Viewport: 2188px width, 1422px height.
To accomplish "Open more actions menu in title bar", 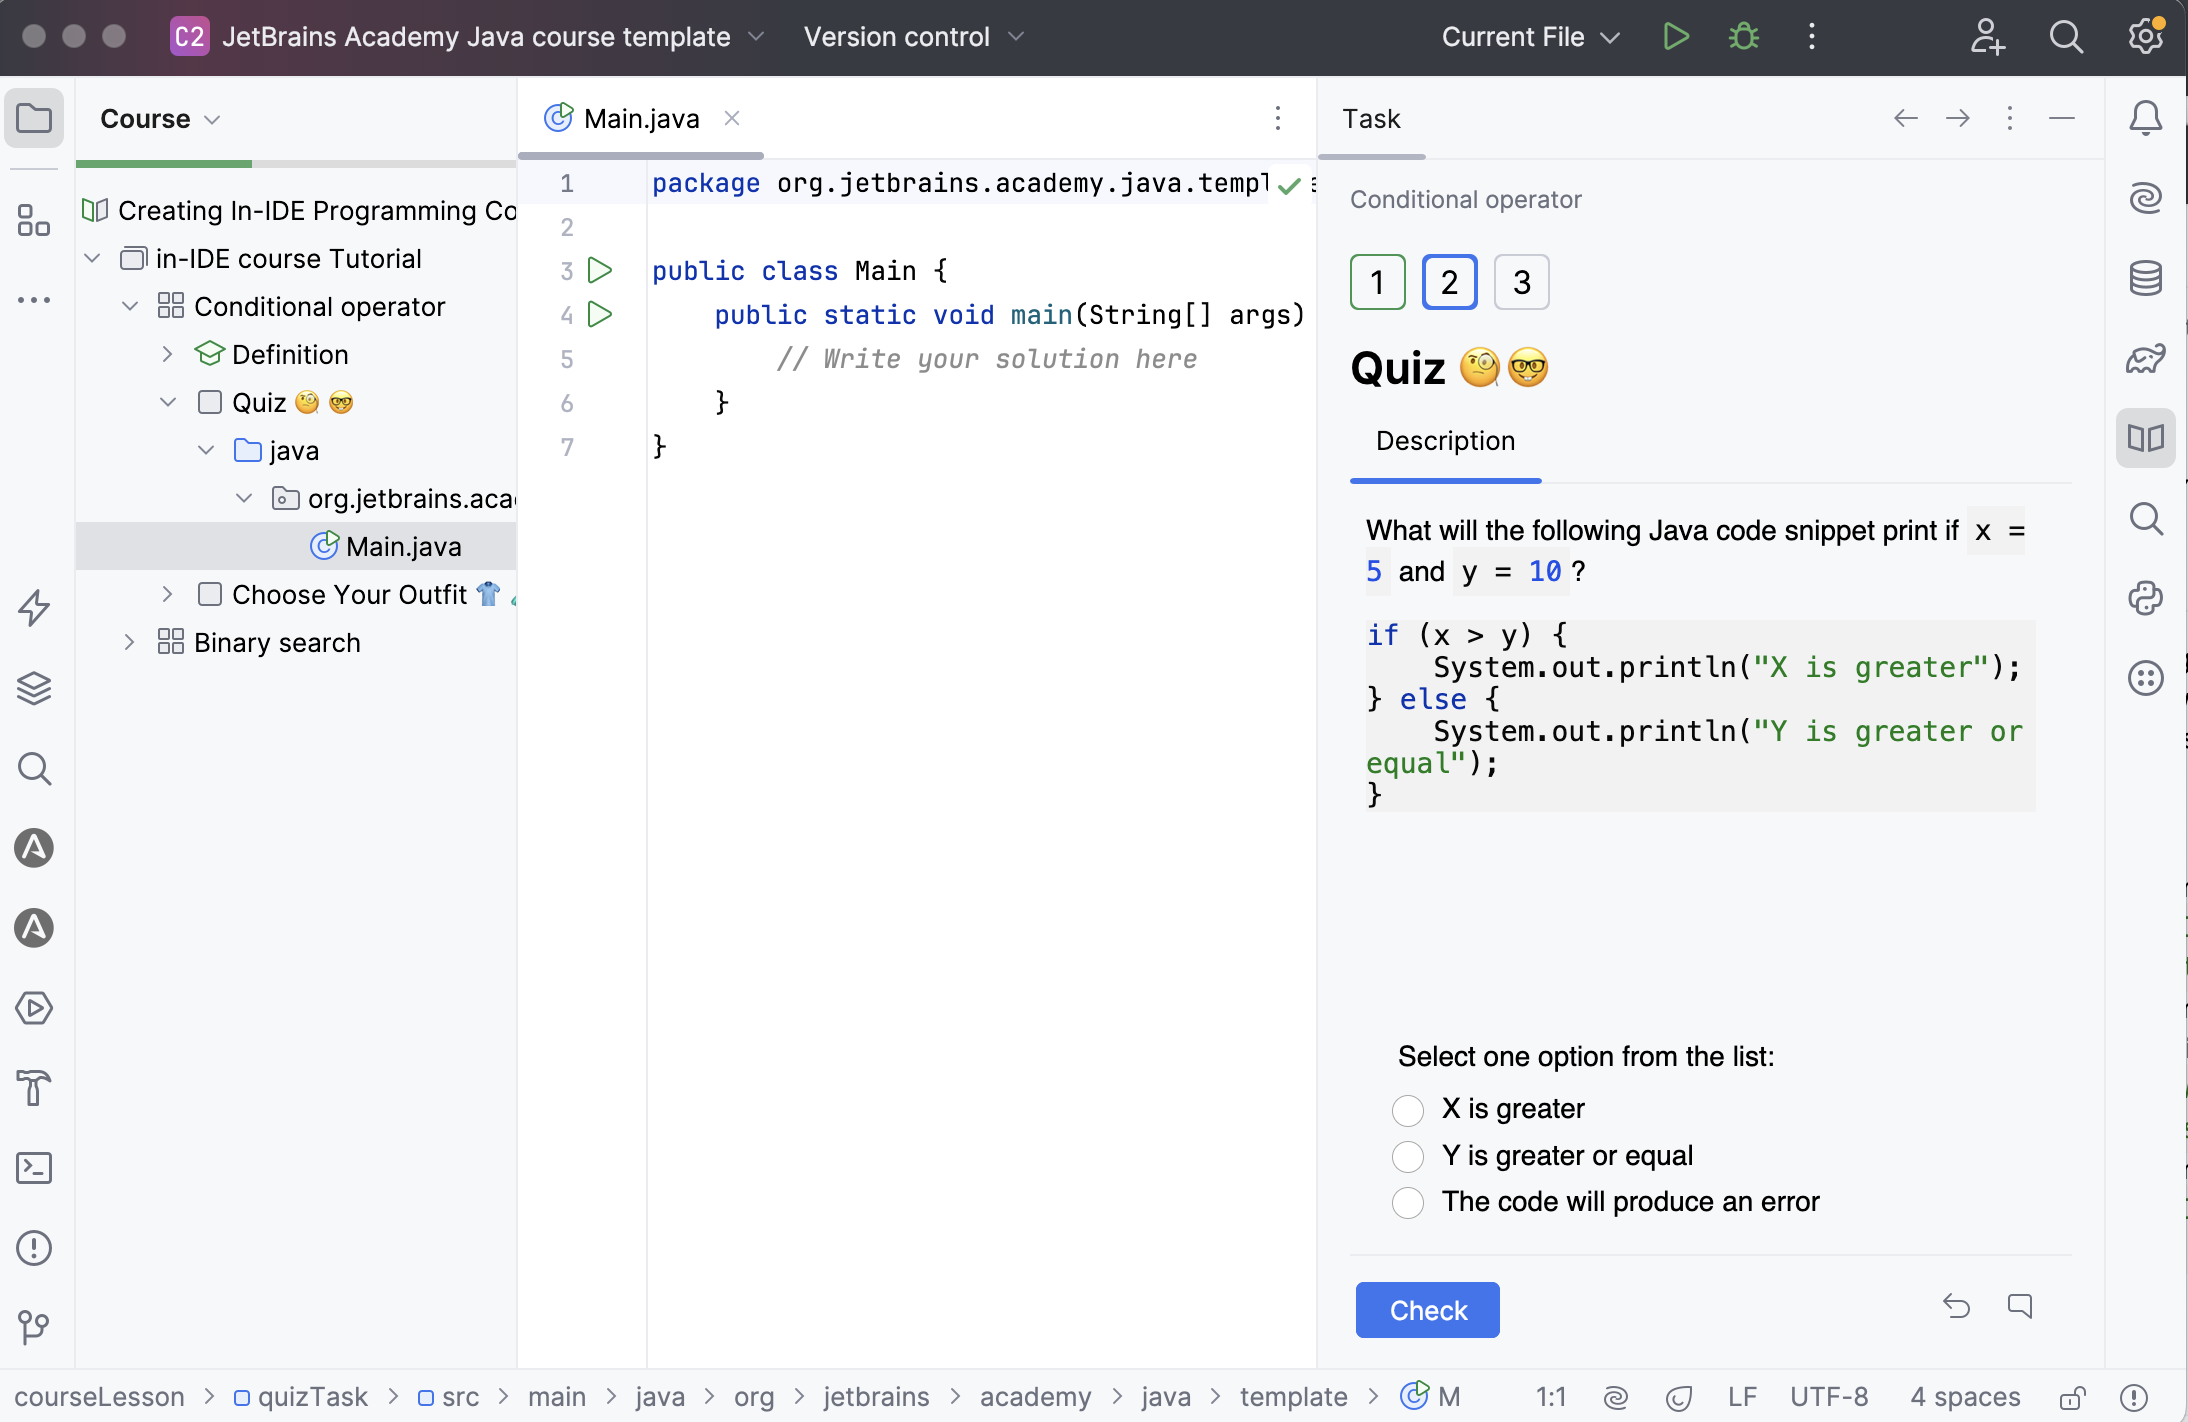I will point(1812,37).
